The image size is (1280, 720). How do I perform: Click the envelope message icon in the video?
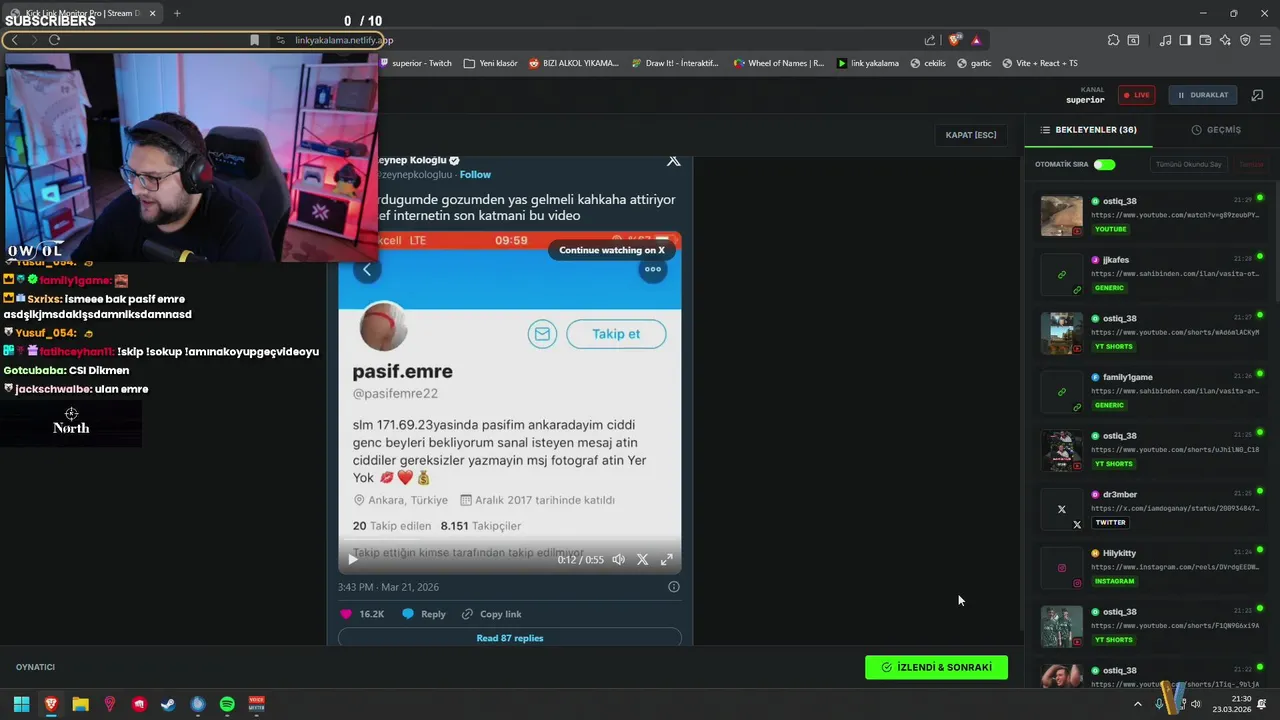click(x=542, y=334)
